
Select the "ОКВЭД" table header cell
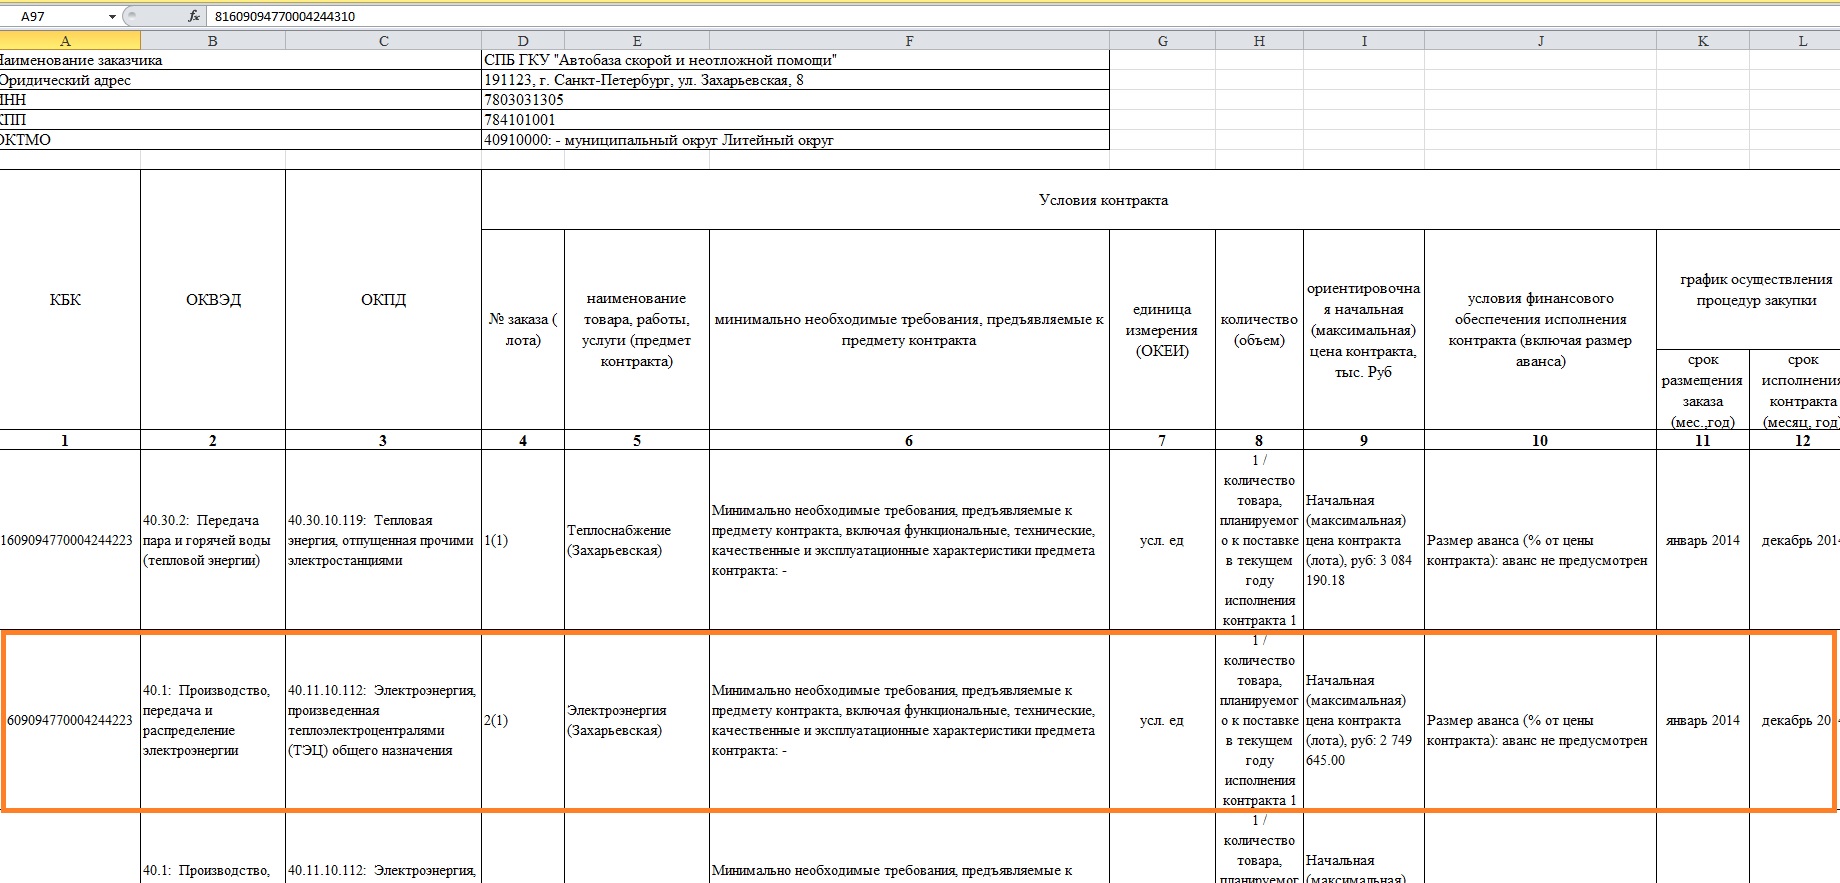213,300
